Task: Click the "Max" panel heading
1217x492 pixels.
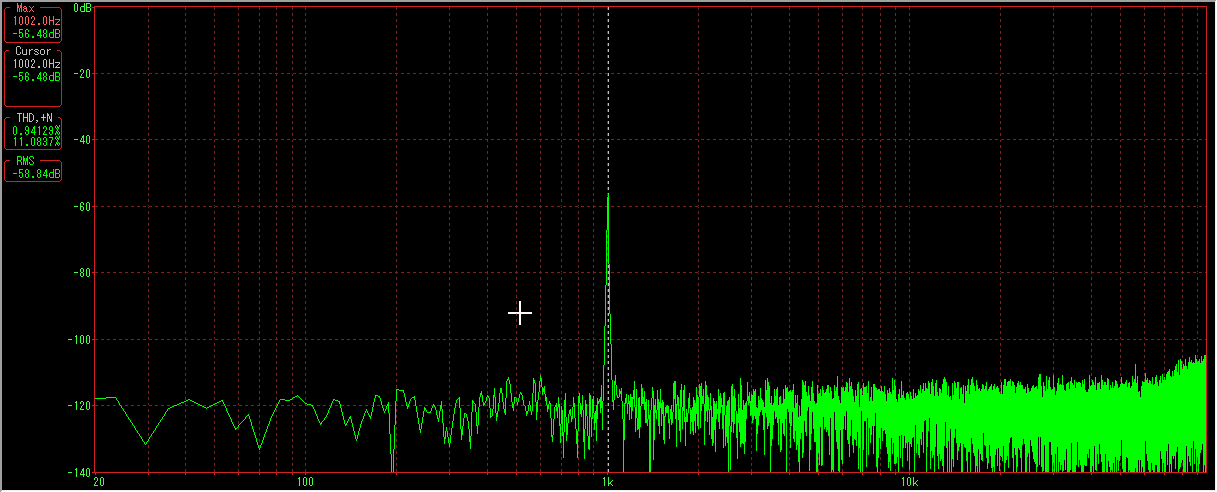Action: pos(25,8)
